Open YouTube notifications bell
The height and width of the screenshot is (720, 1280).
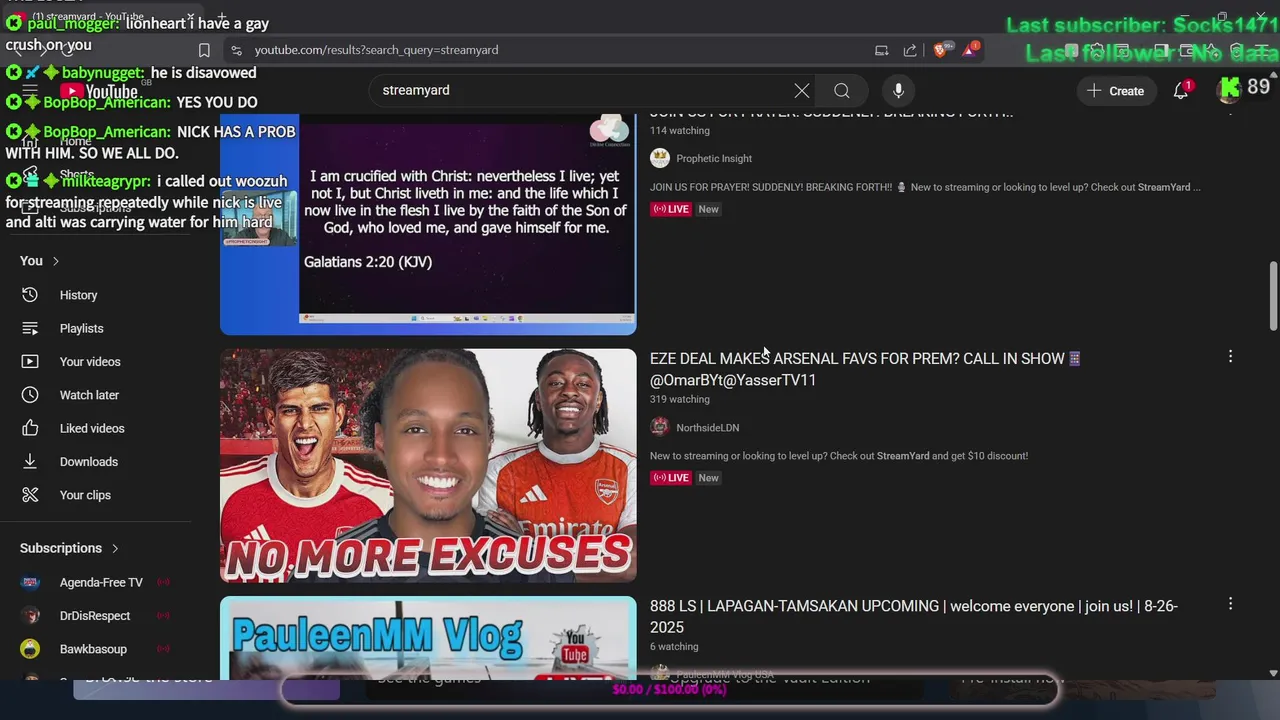coord(1181,91)
